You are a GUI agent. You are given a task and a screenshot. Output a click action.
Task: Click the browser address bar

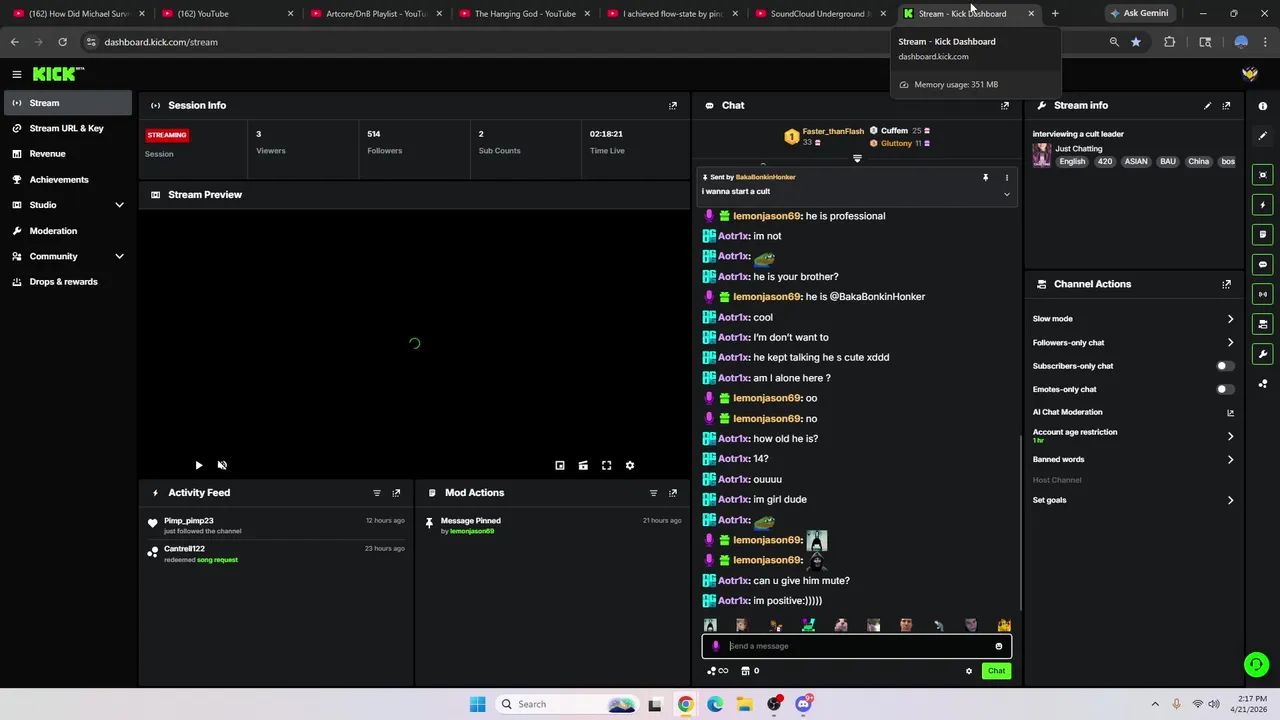point(590,42)
